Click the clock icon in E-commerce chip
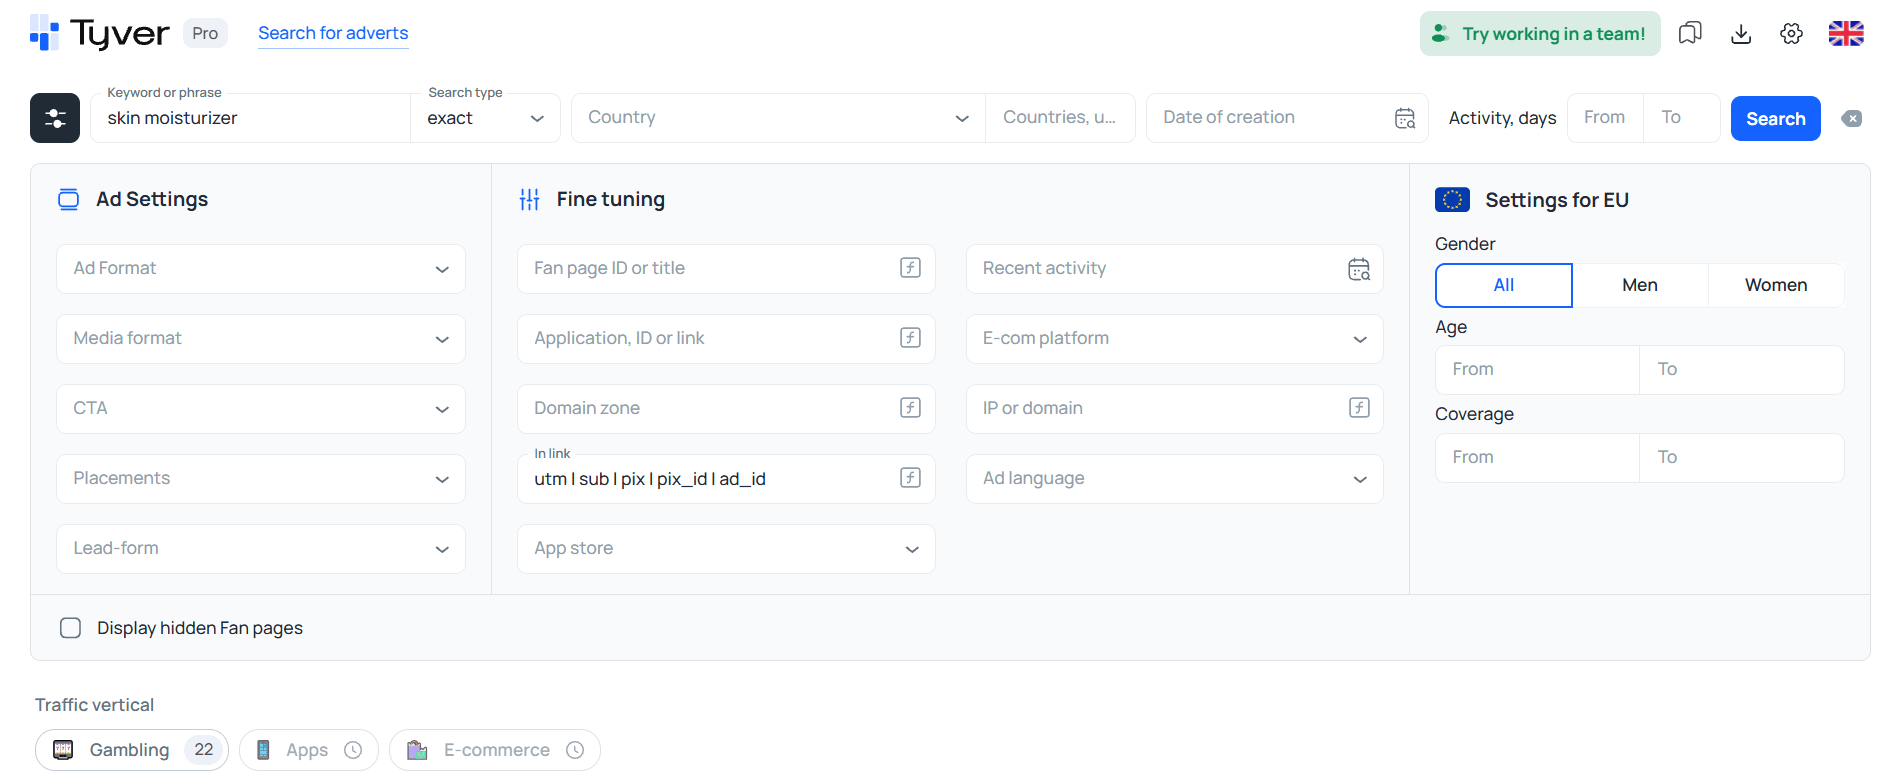 575,750
